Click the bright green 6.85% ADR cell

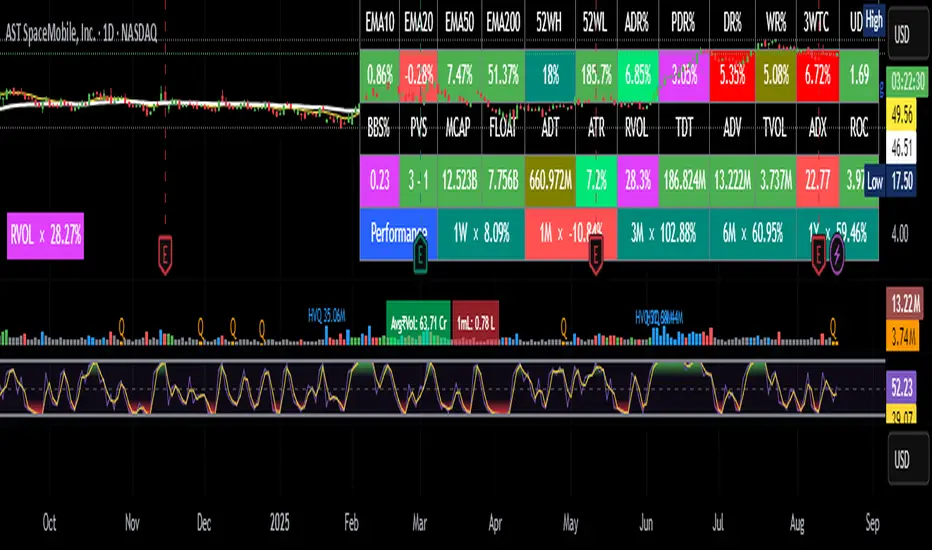tap(638, 76)
